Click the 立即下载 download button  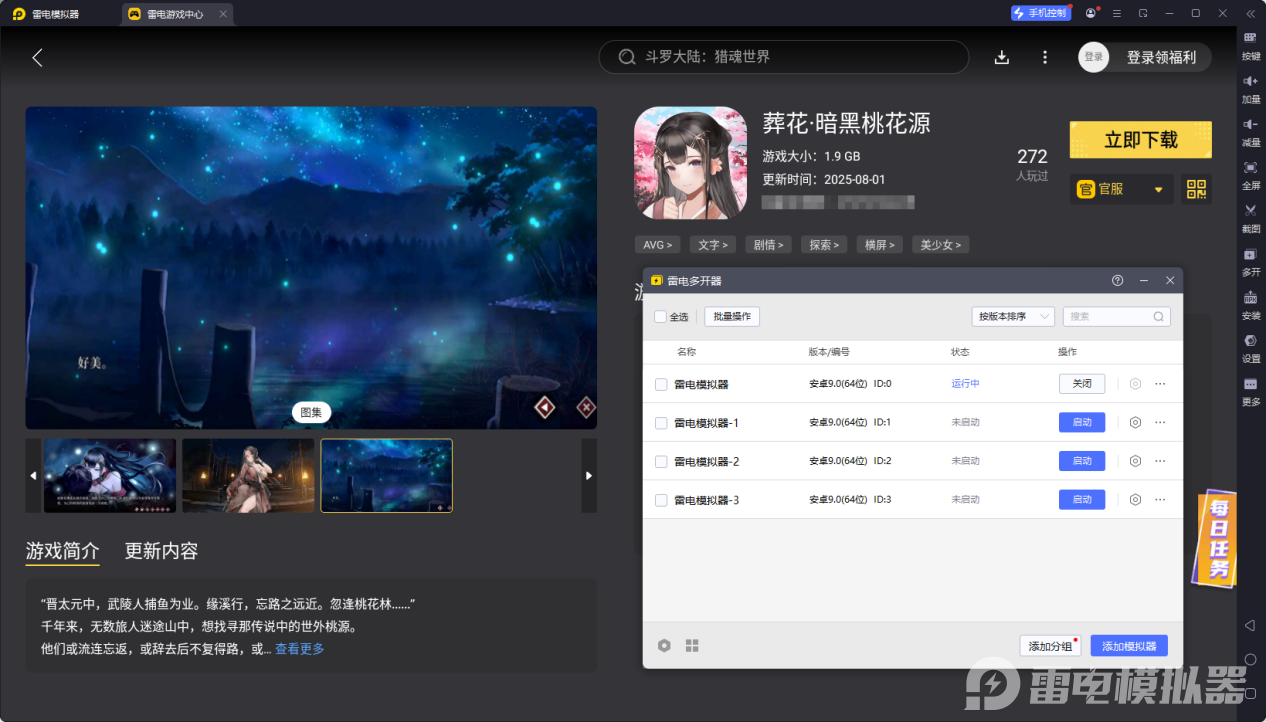pyautogui.click(x=1141, y=140)
